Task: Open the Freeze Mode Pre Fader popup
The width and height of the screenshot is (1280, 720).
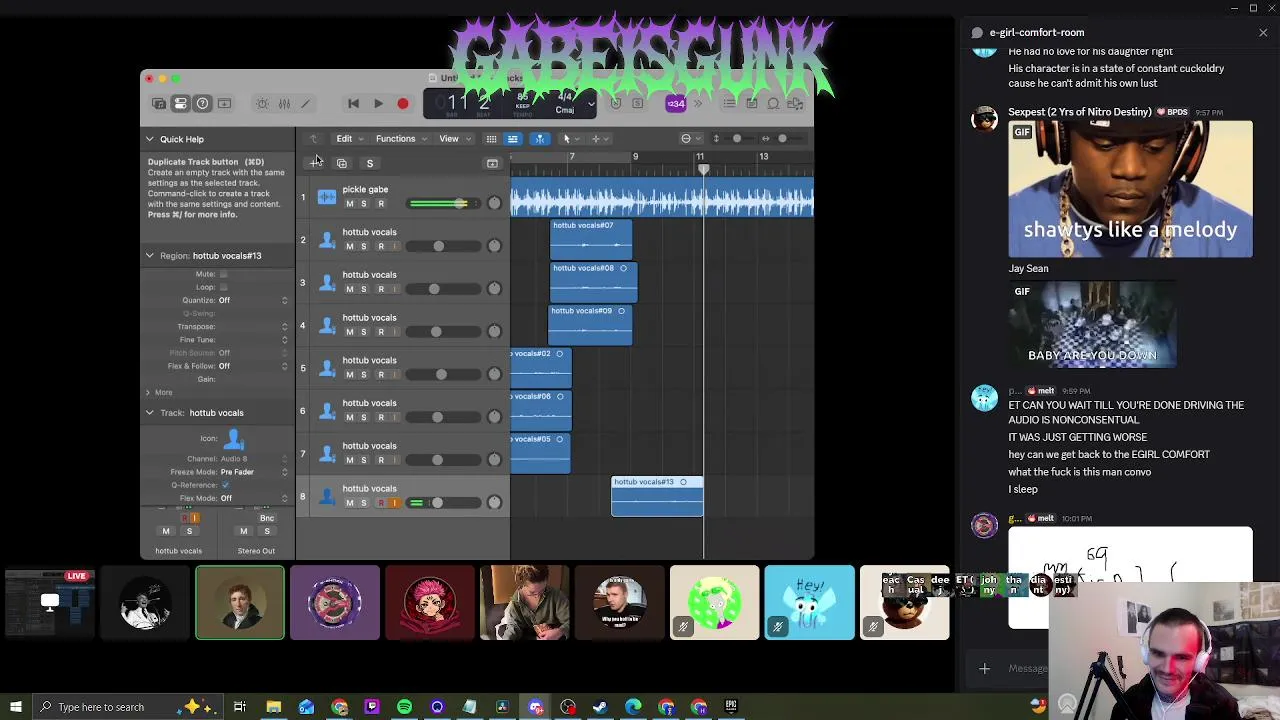Action: click(253, 472)
